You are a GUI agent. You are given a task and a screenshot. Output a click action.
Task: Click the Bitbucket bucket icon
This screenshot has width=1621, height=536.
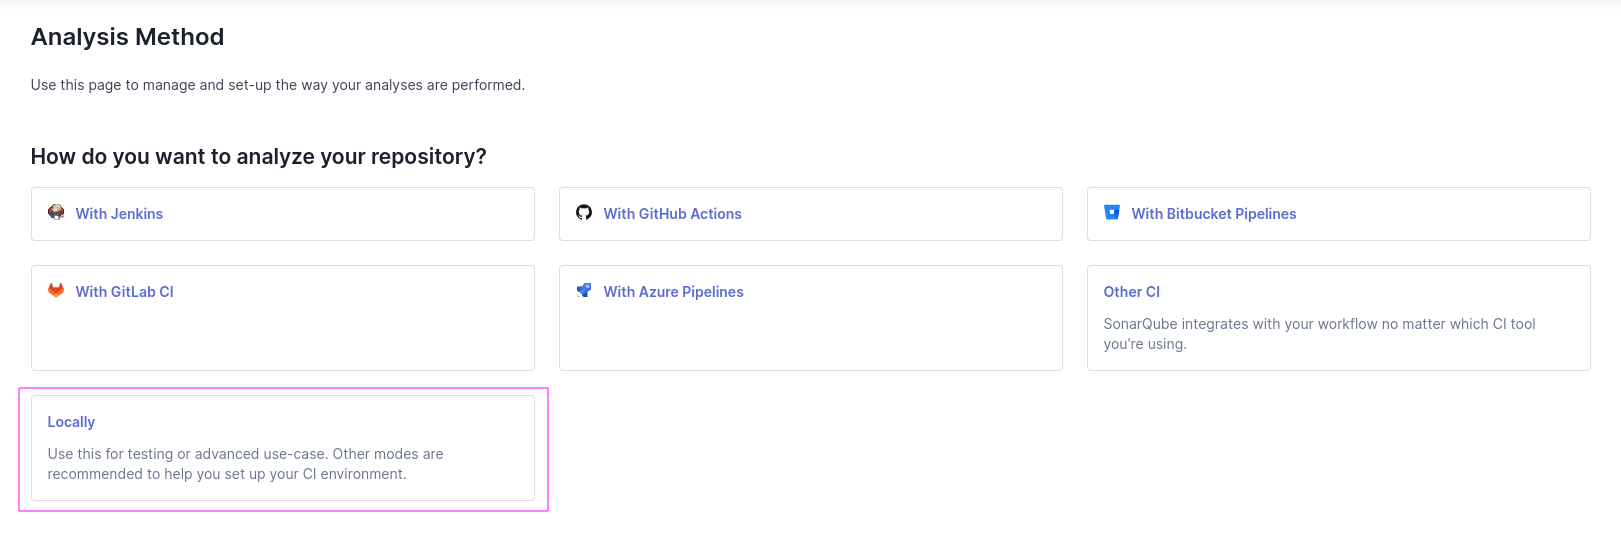(1111, 212)
